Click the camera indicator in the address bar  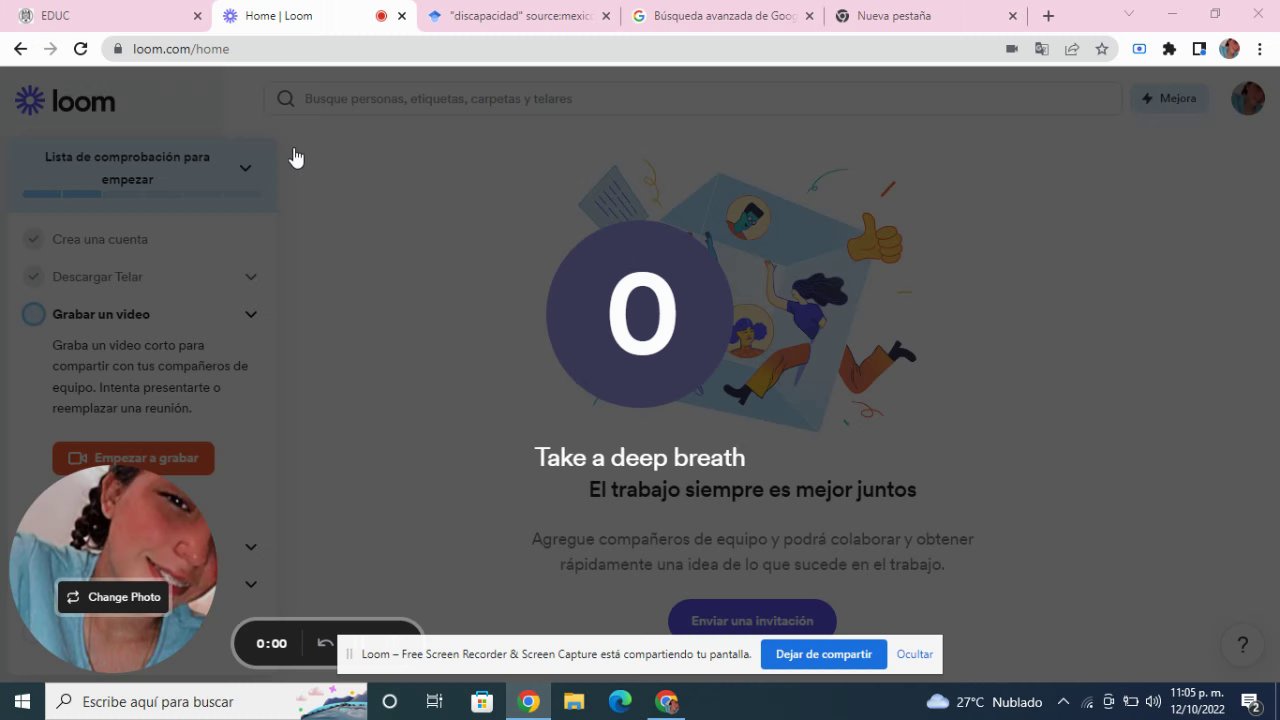[x=1012, y=48]
